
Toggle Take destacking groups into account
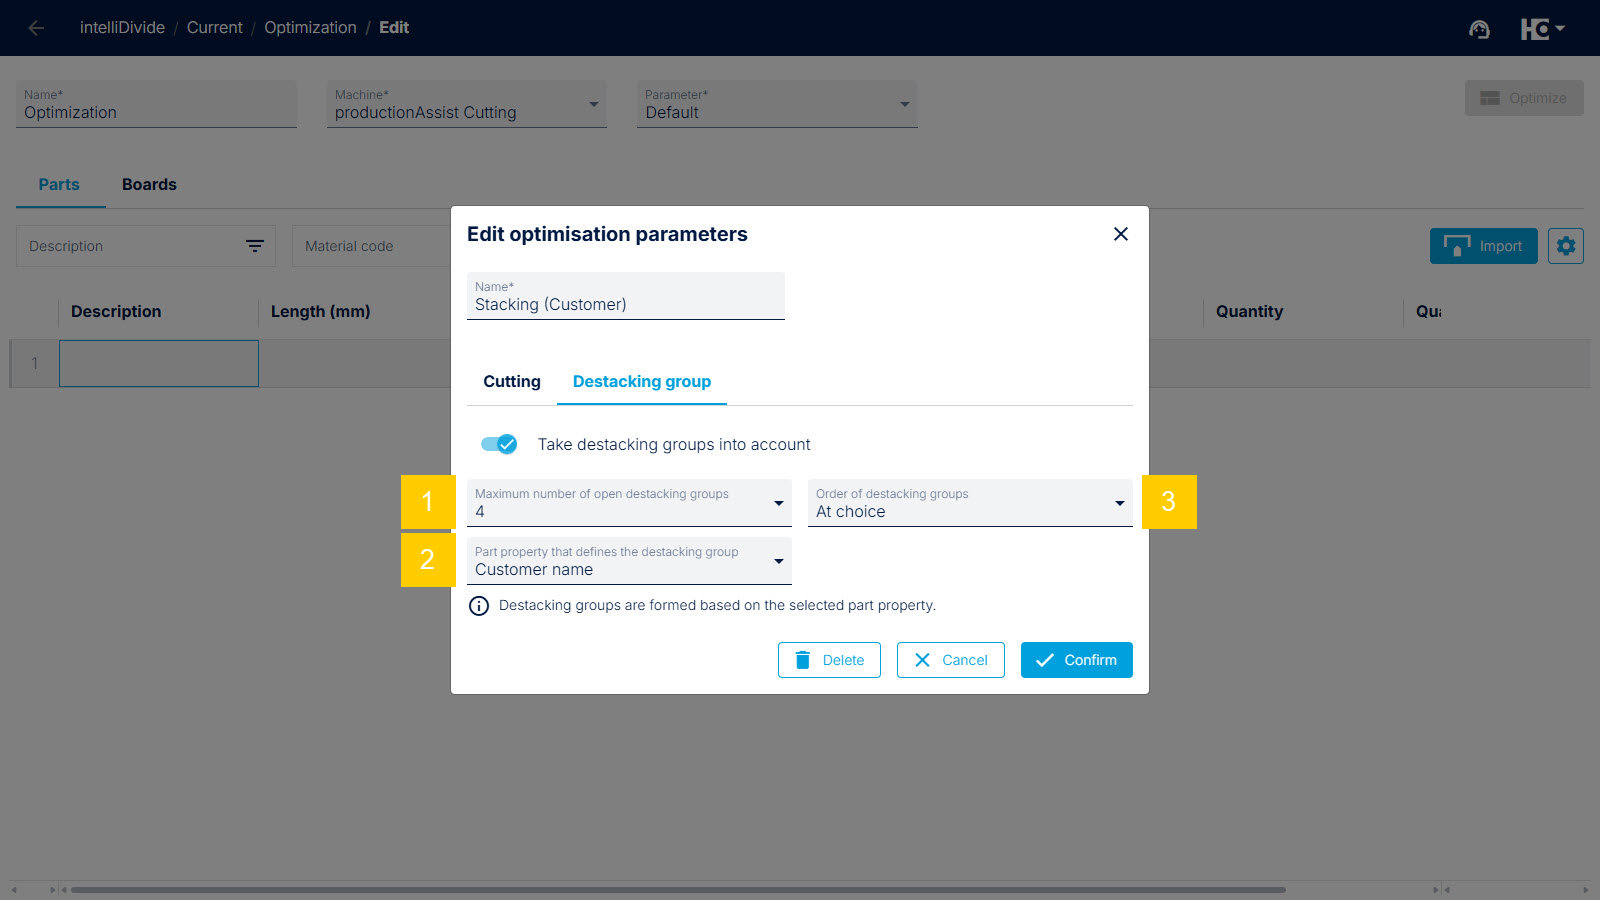[x=499, y=444]
